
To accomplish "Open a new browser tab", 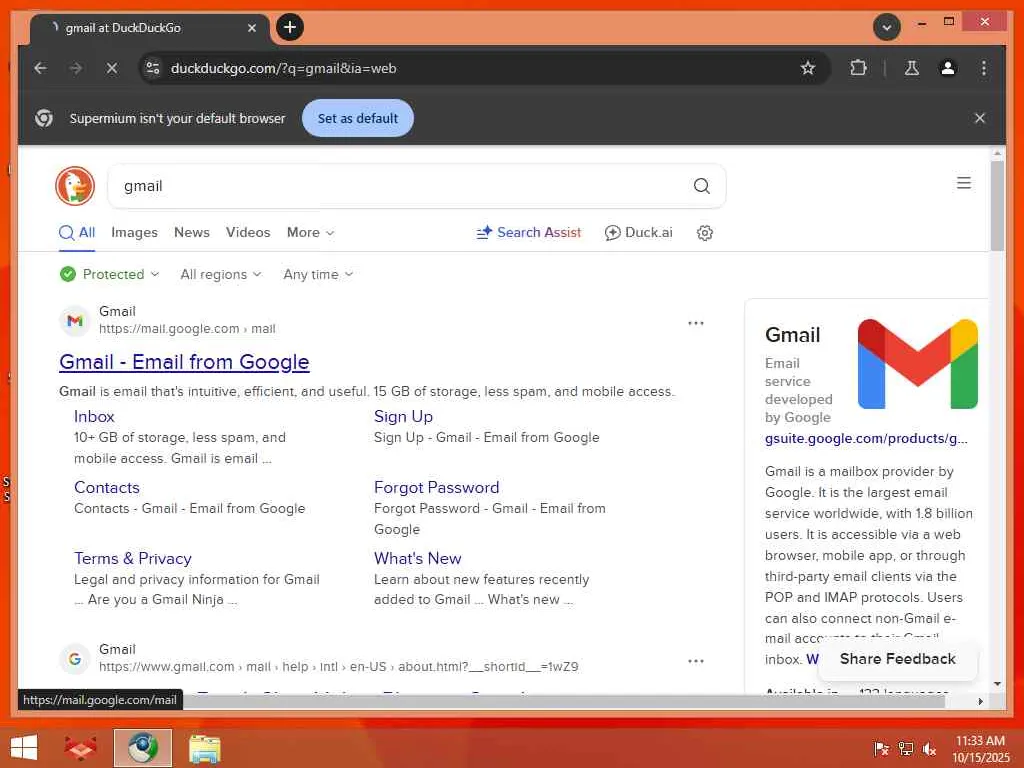I will (x=290, y=27).
